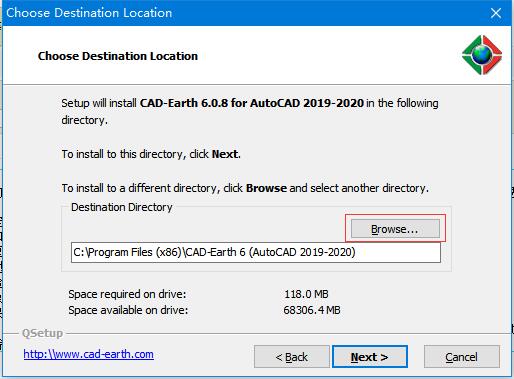514x379 pixels.
Task: Open the Browse... directory chooser
Action: [395, 229]
